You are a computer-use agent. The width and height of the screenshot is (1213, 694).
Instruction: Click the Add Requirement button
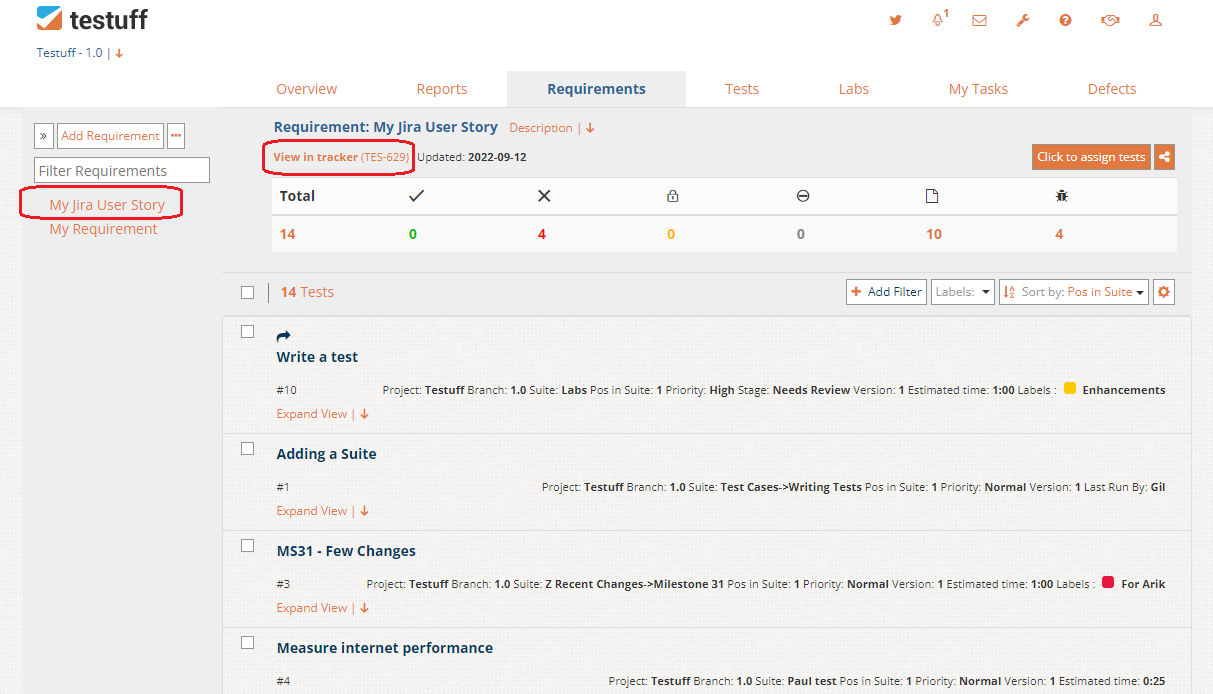tap(110, 136)
